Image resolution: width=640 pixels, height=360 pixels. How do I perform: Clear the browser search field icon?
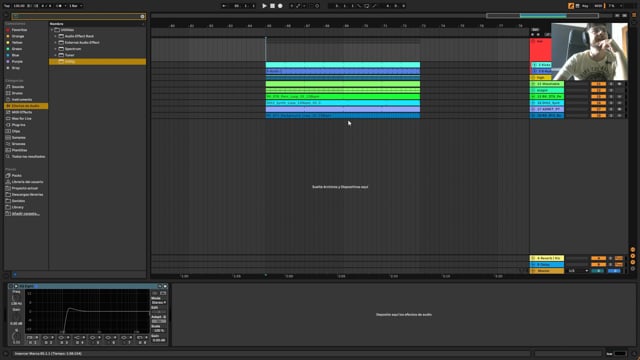point(142,16)
